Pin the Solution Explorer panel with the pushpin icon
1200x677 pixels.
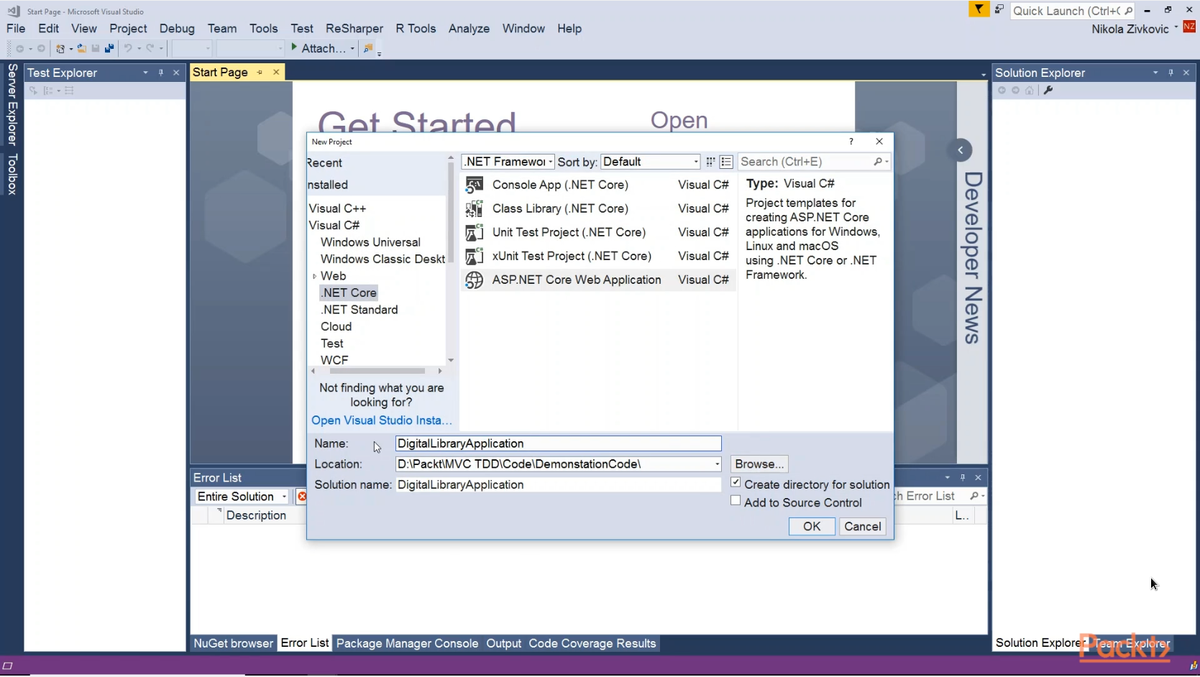1170,73
